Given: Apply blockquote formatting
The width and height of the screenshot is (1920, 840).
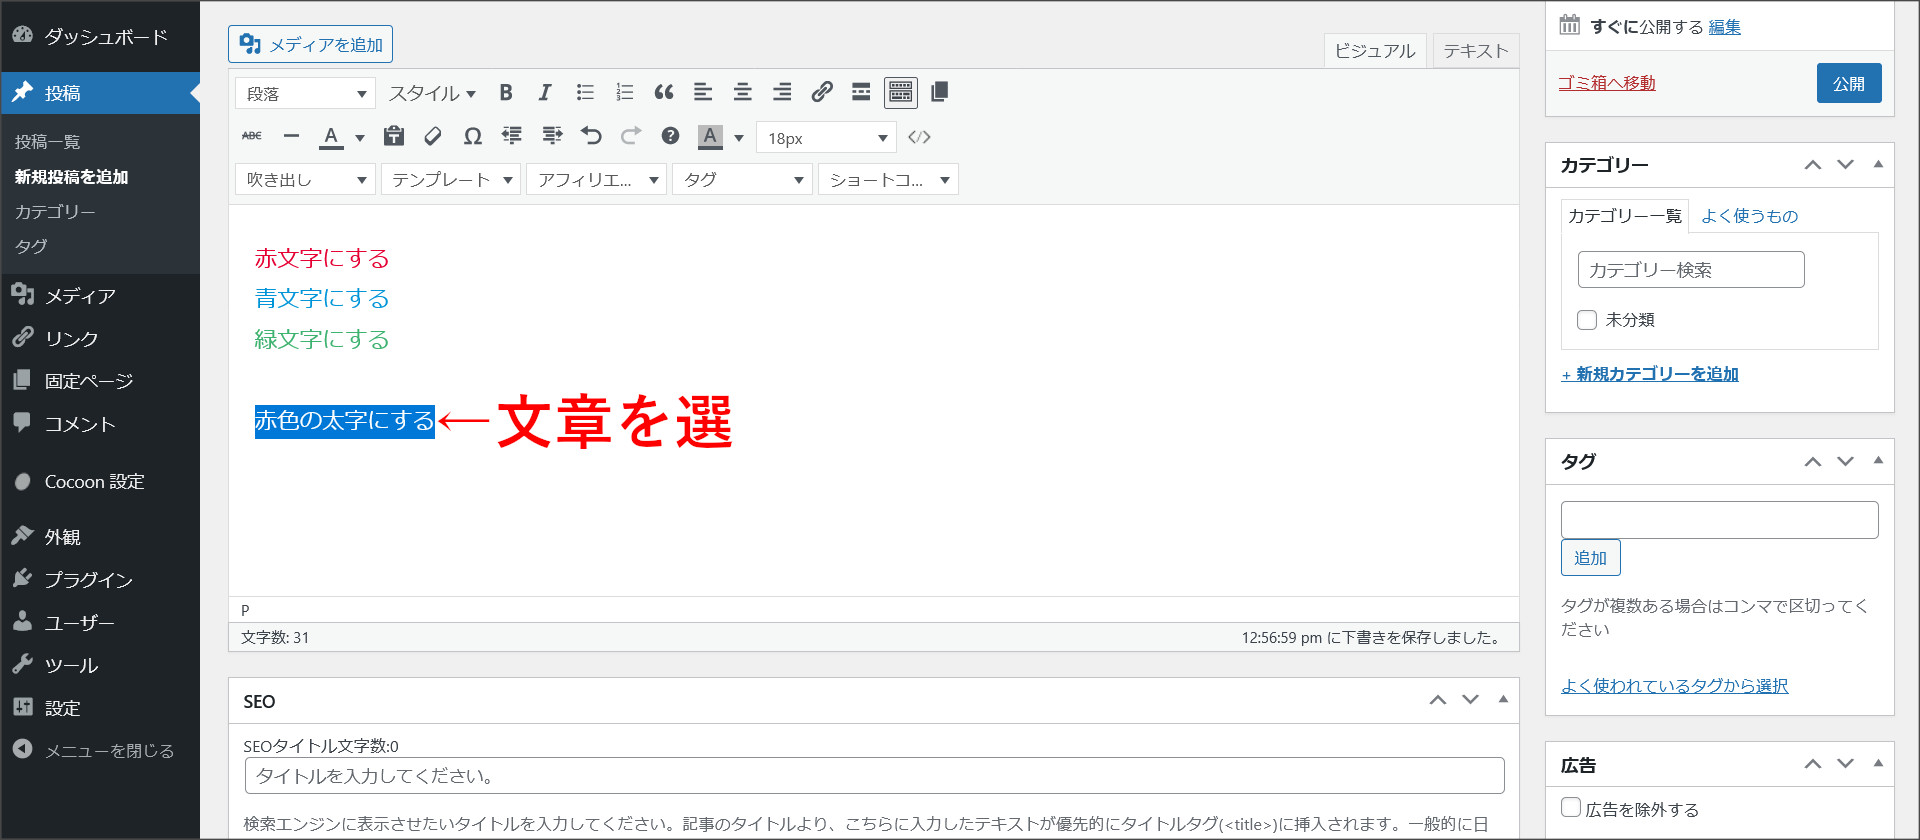Looking at the screenshot, I should (664, 93).
